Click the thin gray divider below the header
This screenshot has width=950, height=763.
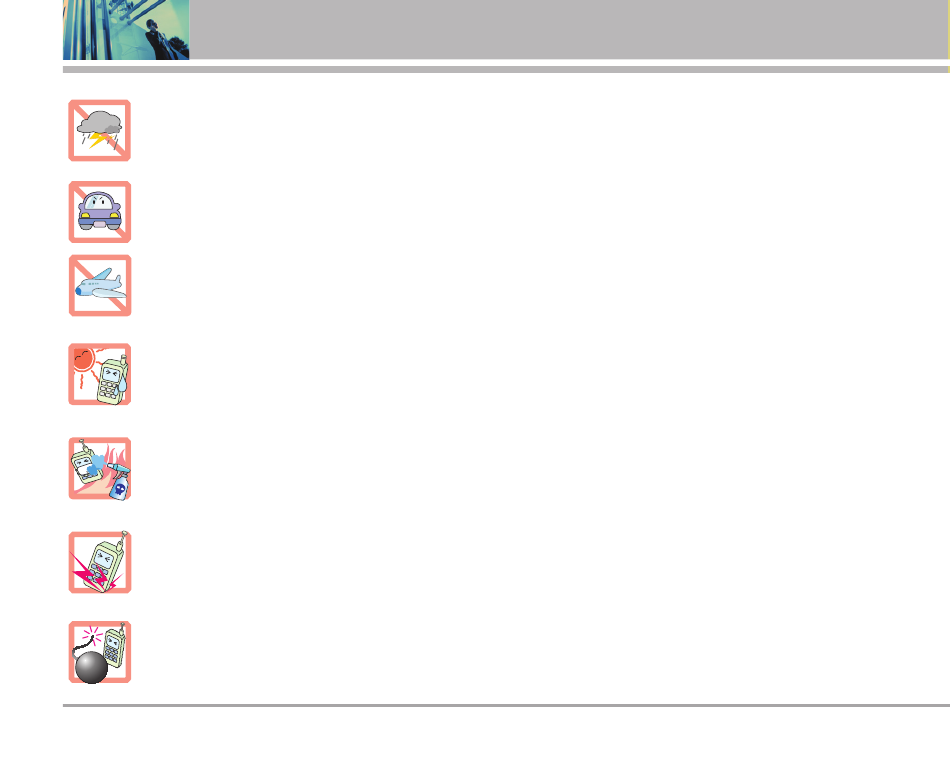[506, 70]
